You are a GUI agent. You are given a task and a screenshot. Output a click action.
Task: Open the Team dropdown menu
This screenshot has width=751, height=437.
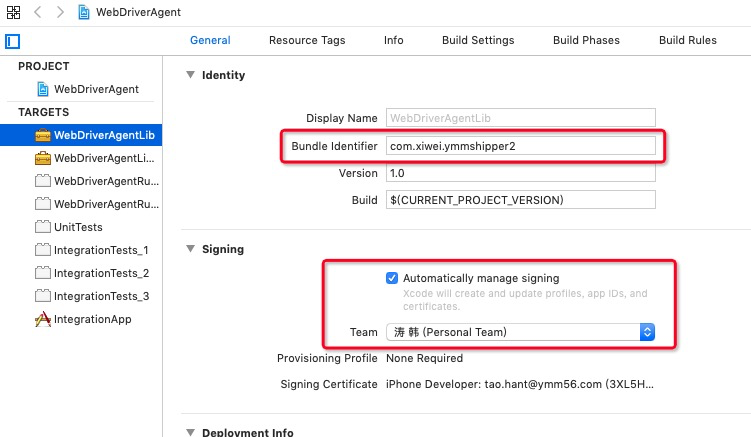click(x=520, y=332)
